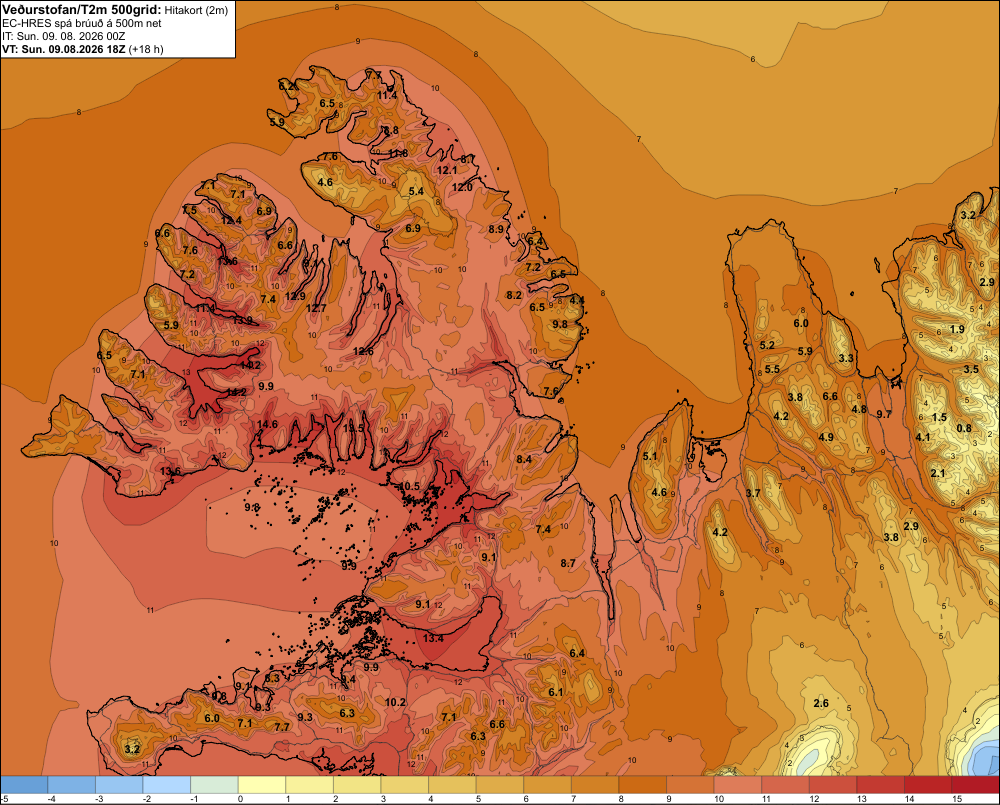Click the temperature value 4.4 on the map

pos(577,300)
